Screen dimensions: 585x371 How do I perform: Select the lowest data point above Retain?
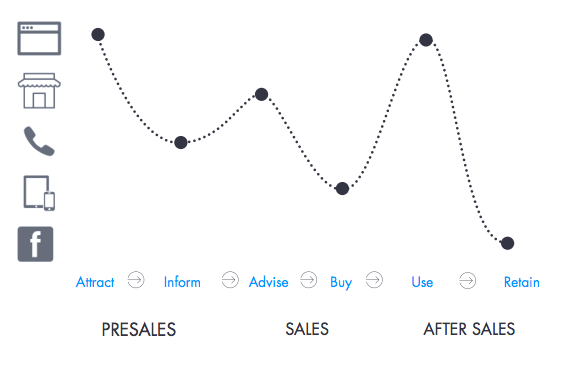click(x=507, y=243)
